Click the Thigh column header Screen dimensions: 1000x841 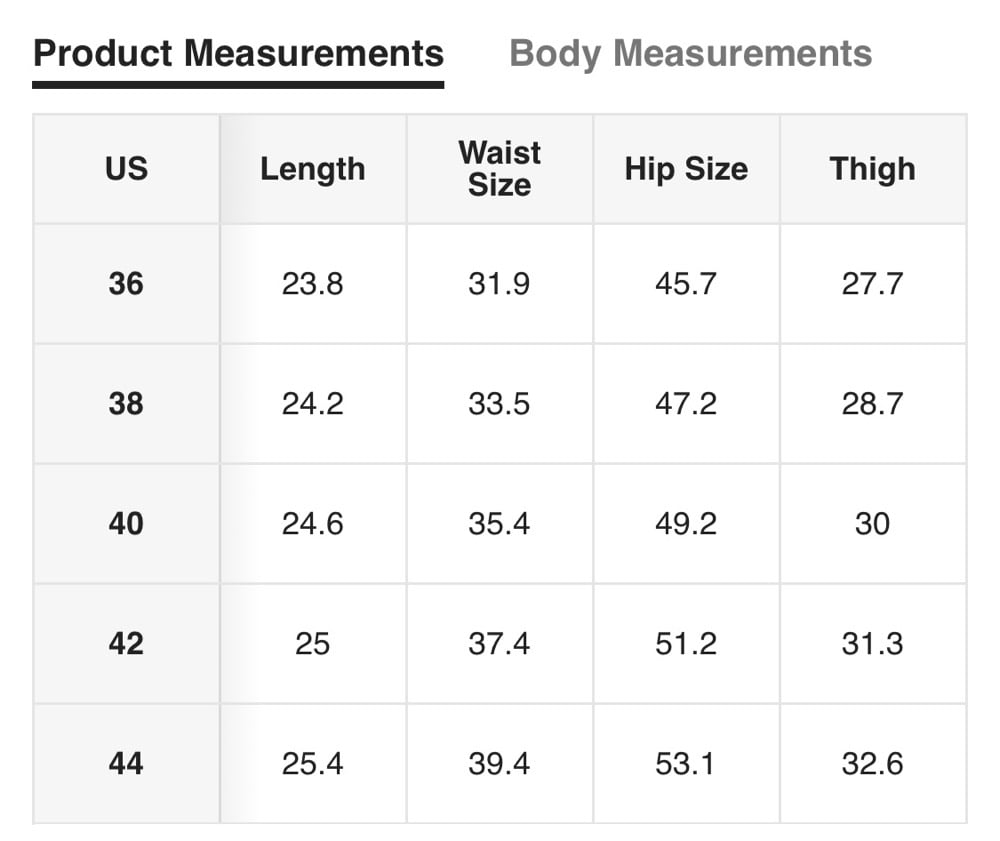click(872, 169)
